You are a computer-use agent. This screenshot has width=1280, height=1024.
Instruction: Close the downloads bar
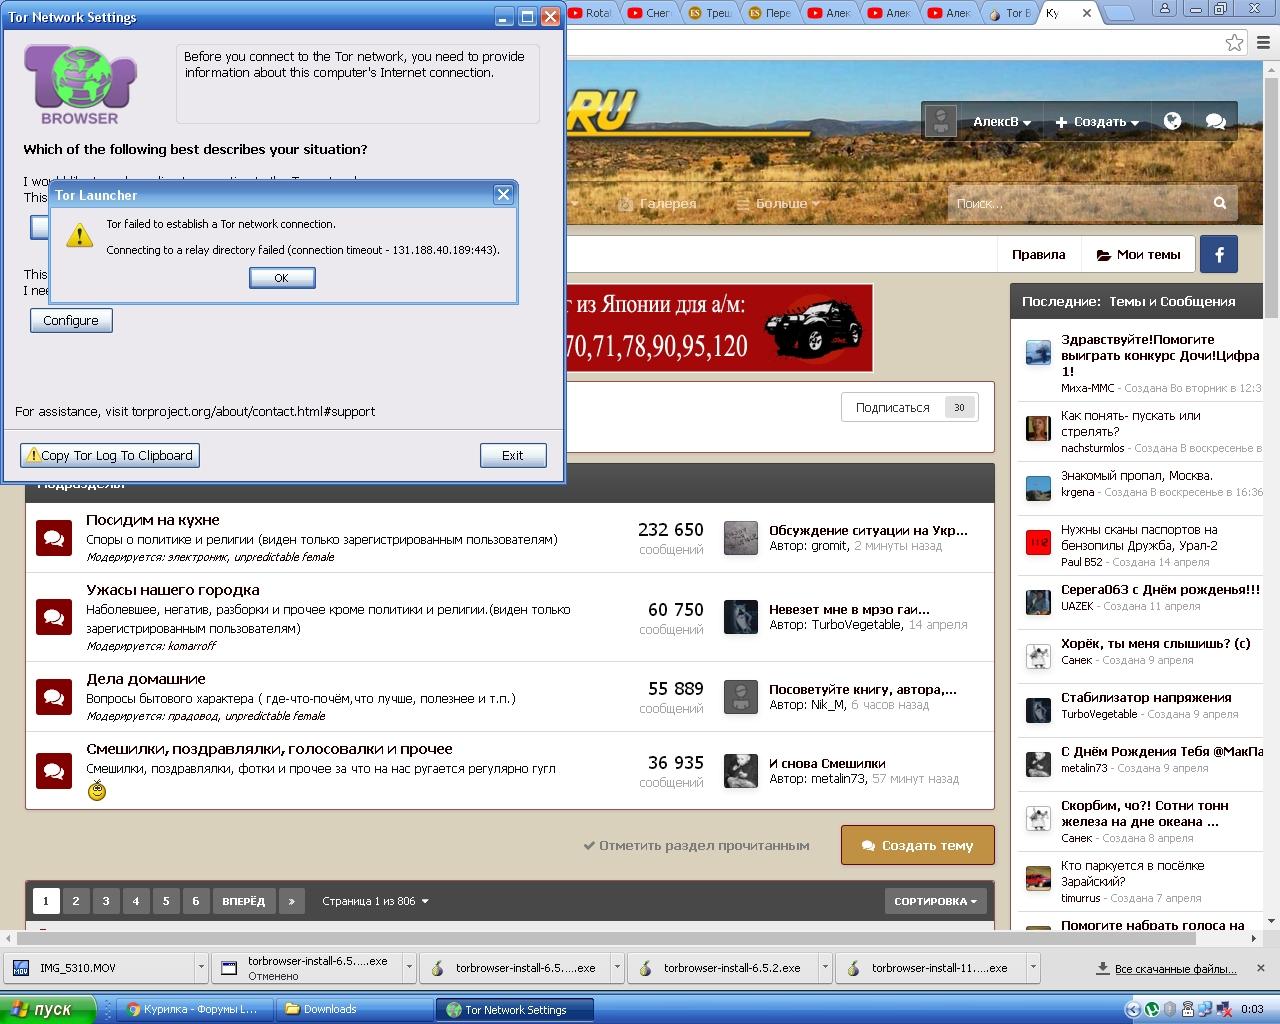coord(1262,968)
